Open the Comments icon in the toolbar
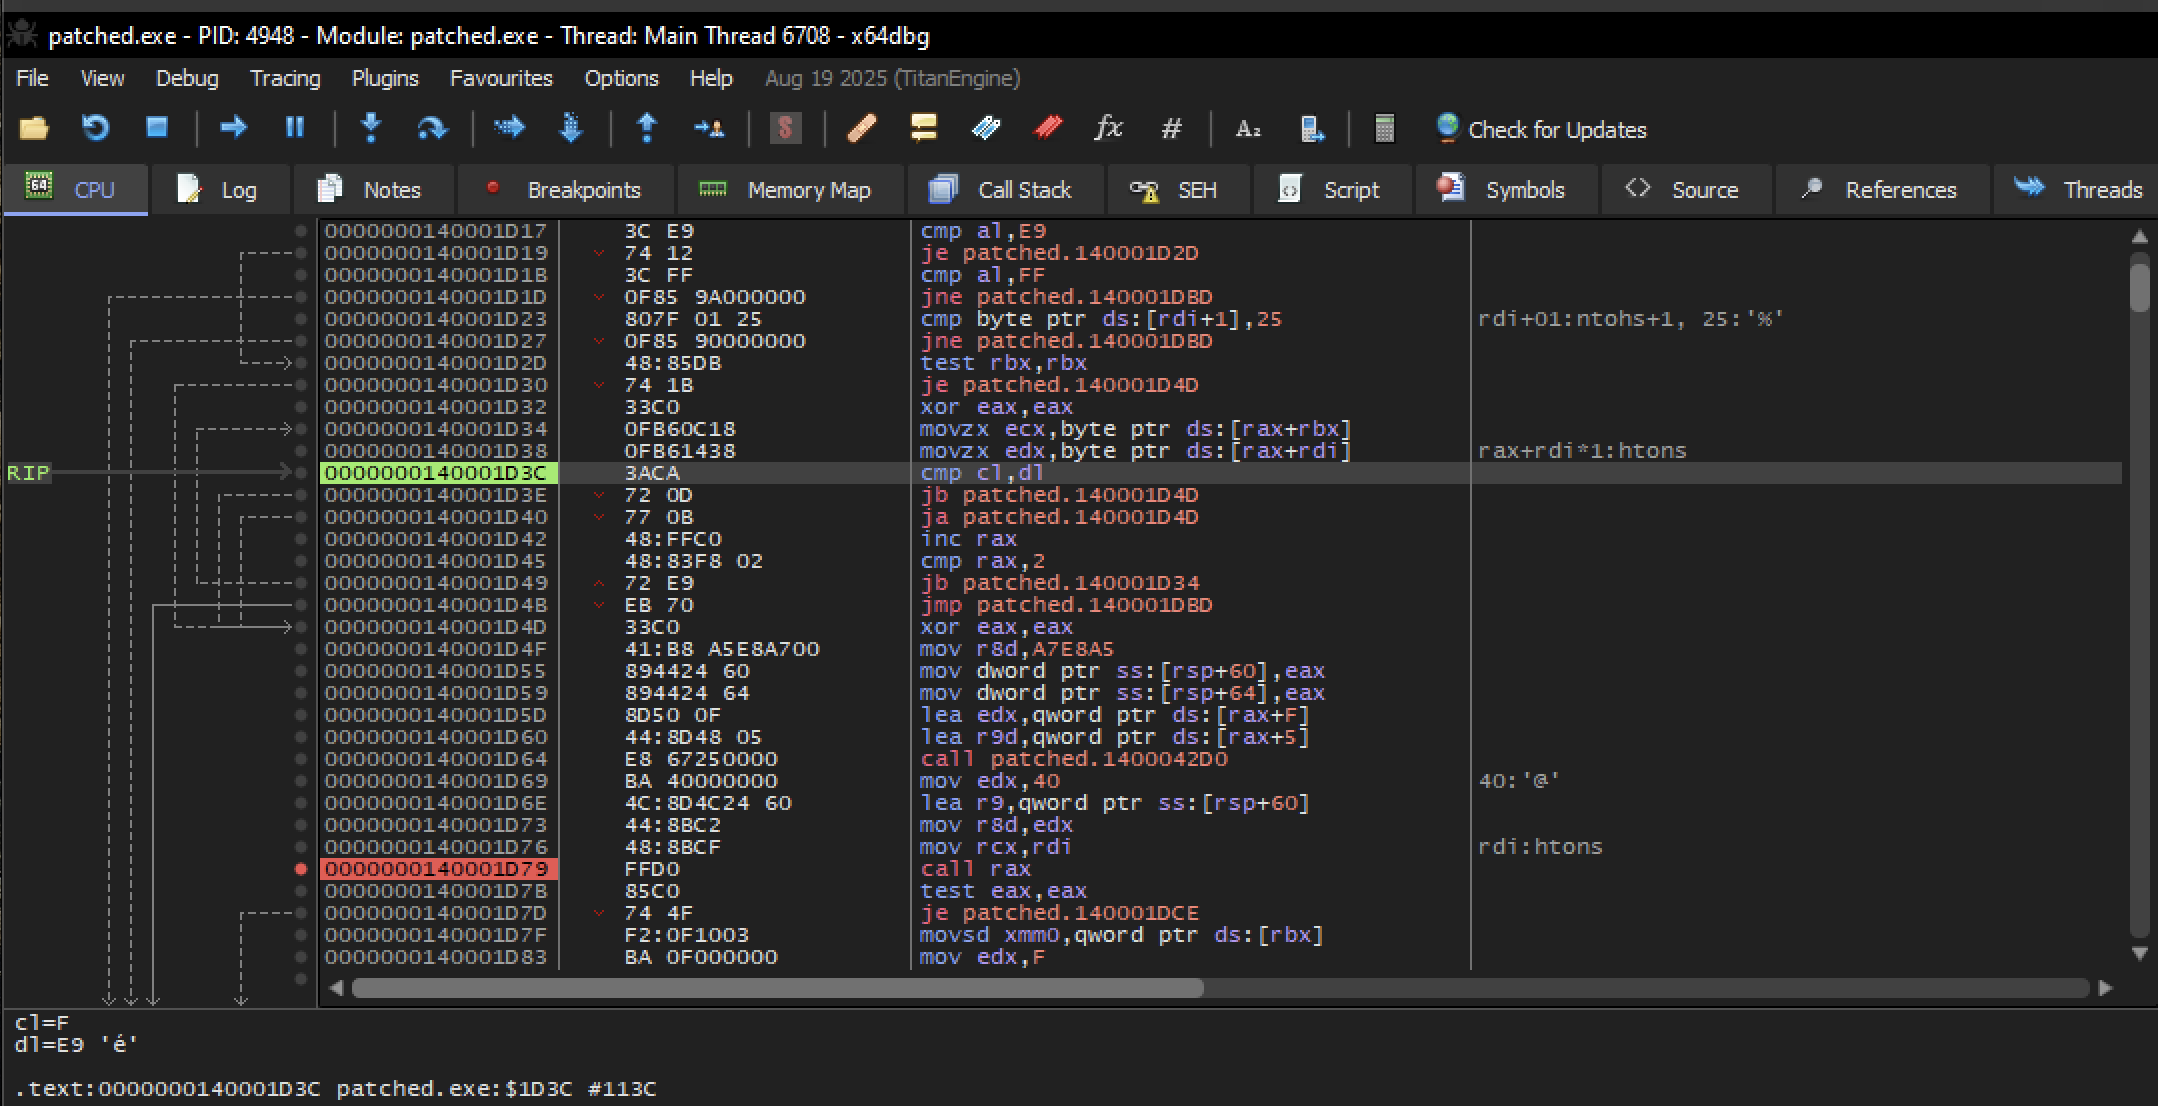The height and width of the screenshot is (1106, 2158). 923,128
